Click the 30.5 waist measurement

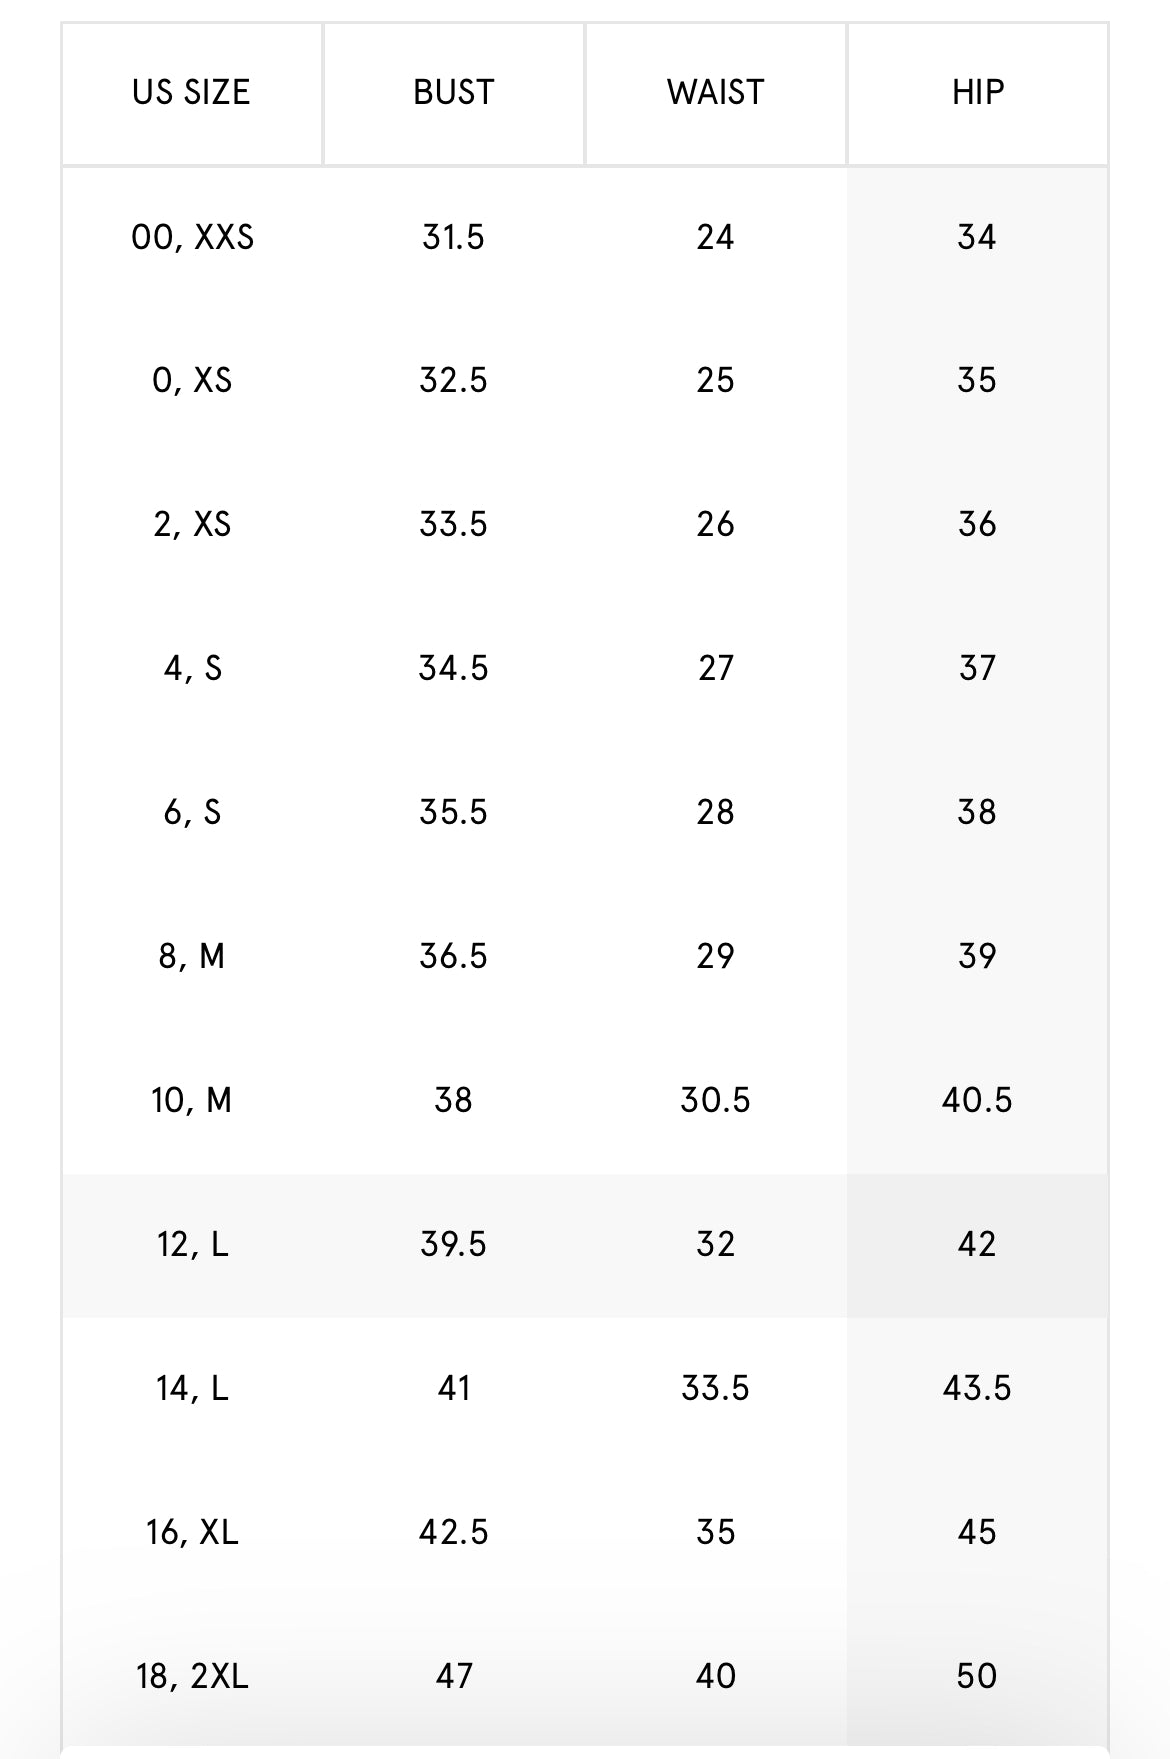pyautogui.click(x=715, y=1100)
